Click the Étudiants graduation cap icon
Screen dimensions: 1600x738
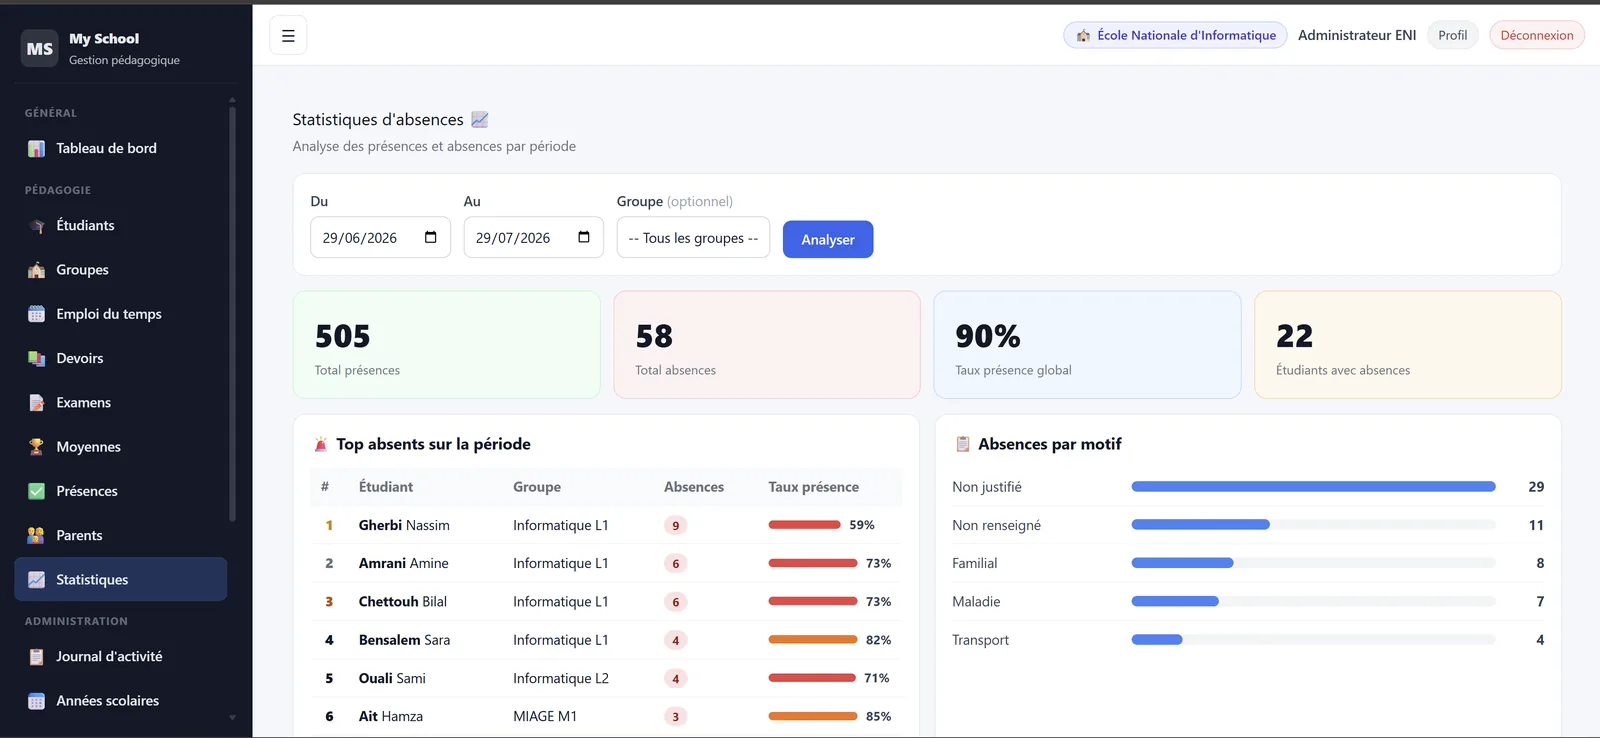tap(37, 226)
